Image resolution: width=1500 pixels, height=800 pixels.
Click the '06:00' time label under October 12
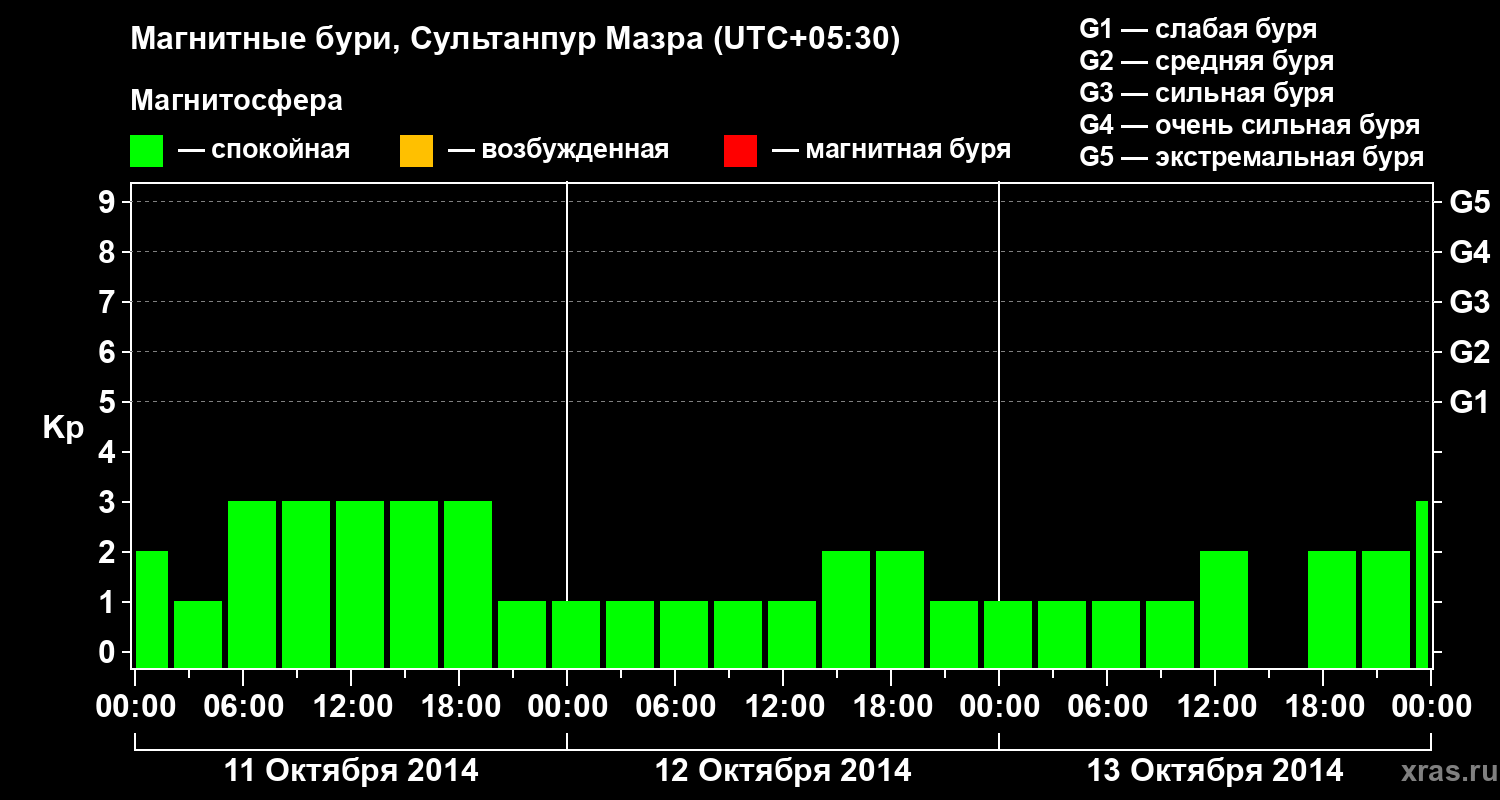(675, 707)
